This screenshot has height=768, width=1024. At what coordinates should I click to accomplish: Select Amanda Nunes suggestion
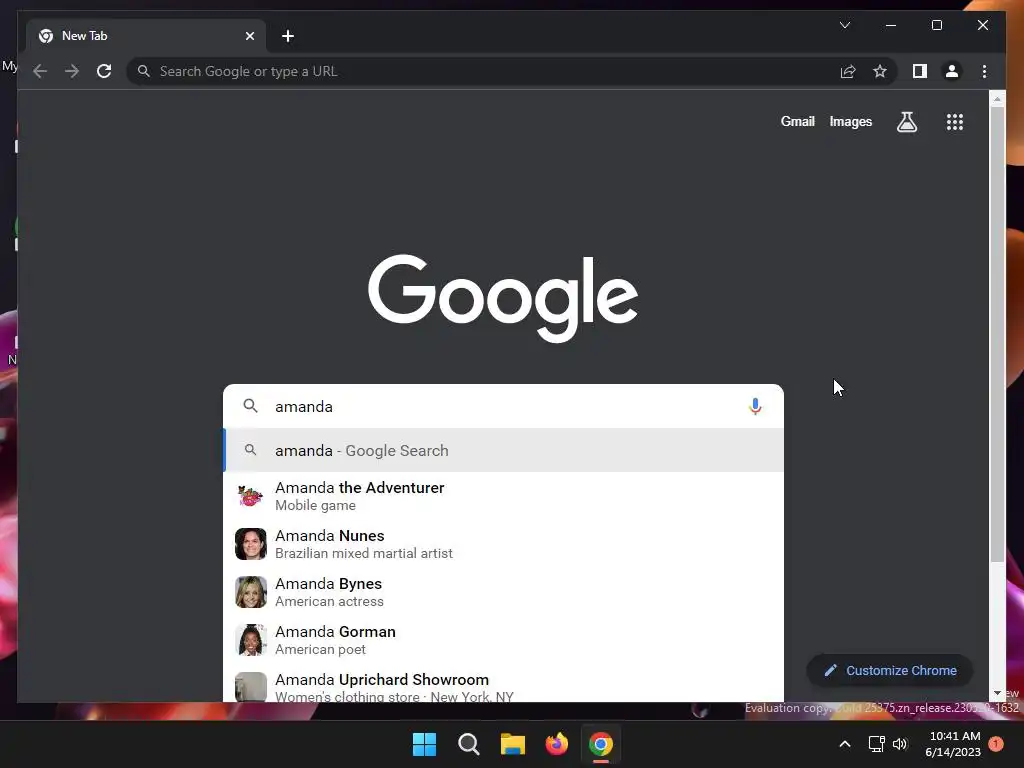click(x=503, y=544)
